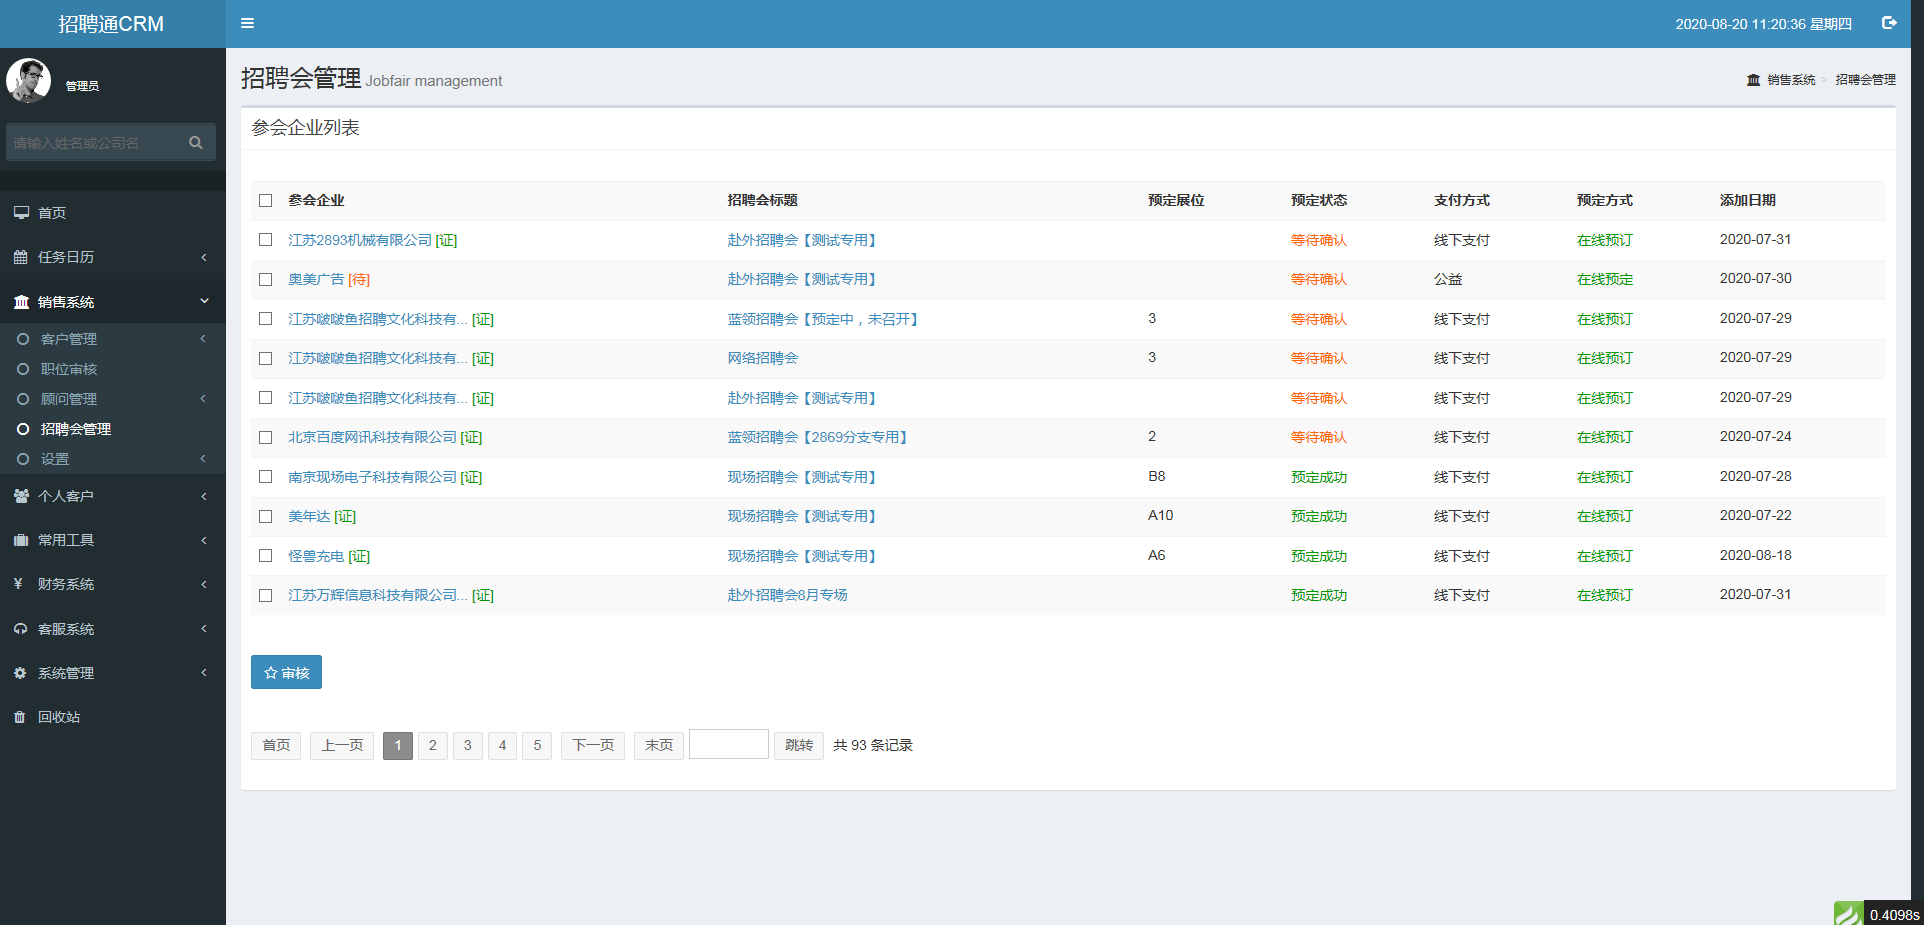Check the box for 怪兽充电
1924x925 pixels.
(266, 556)
